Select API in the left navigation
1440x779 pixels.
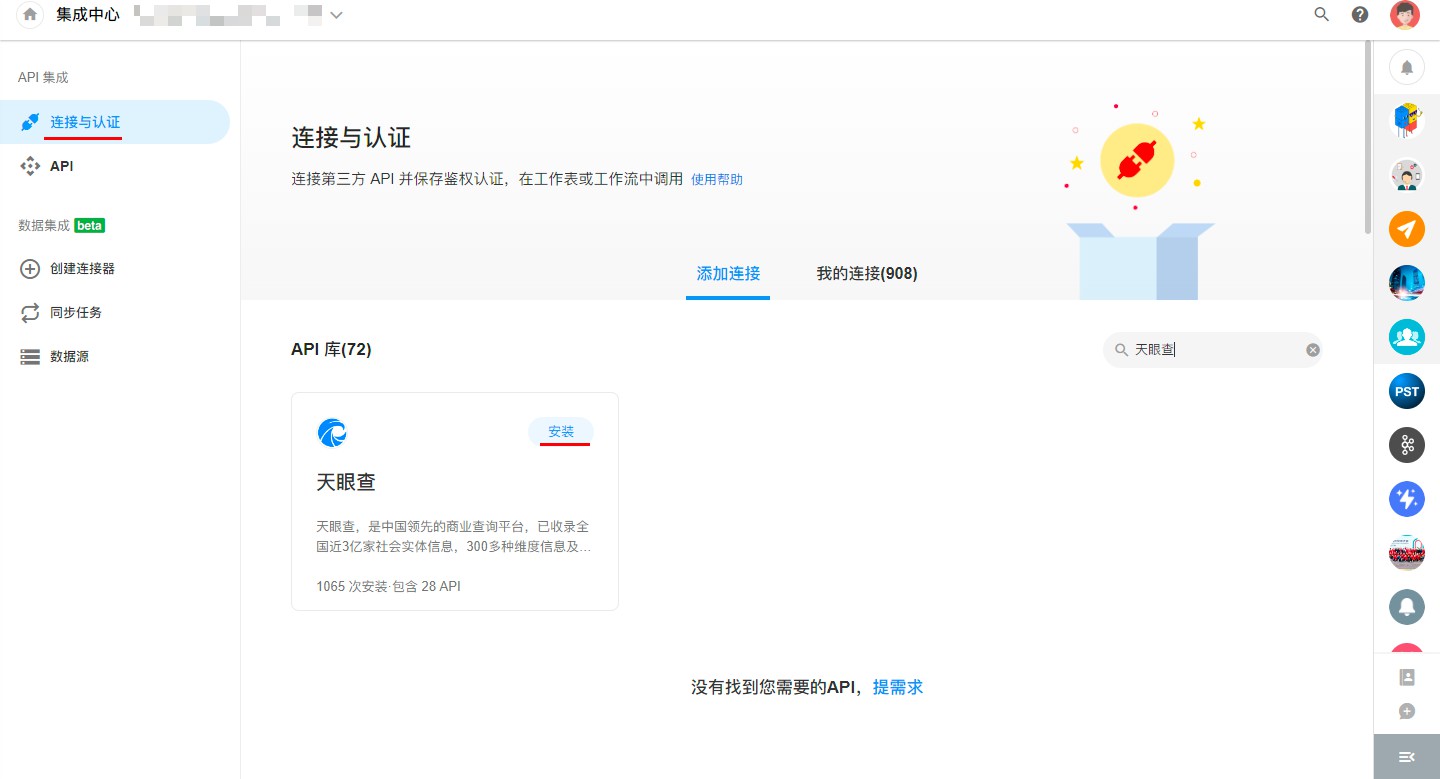coord(62,166)
